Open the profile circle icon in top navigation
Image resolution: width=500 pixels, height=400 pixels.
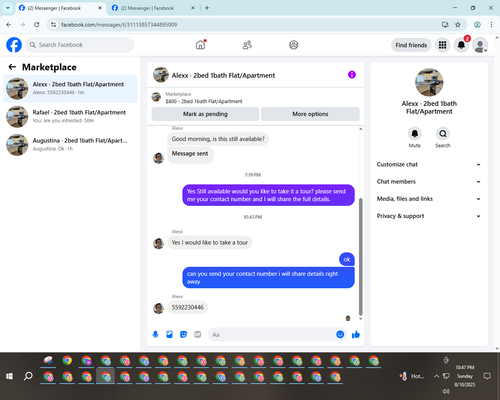pos(293,45)
